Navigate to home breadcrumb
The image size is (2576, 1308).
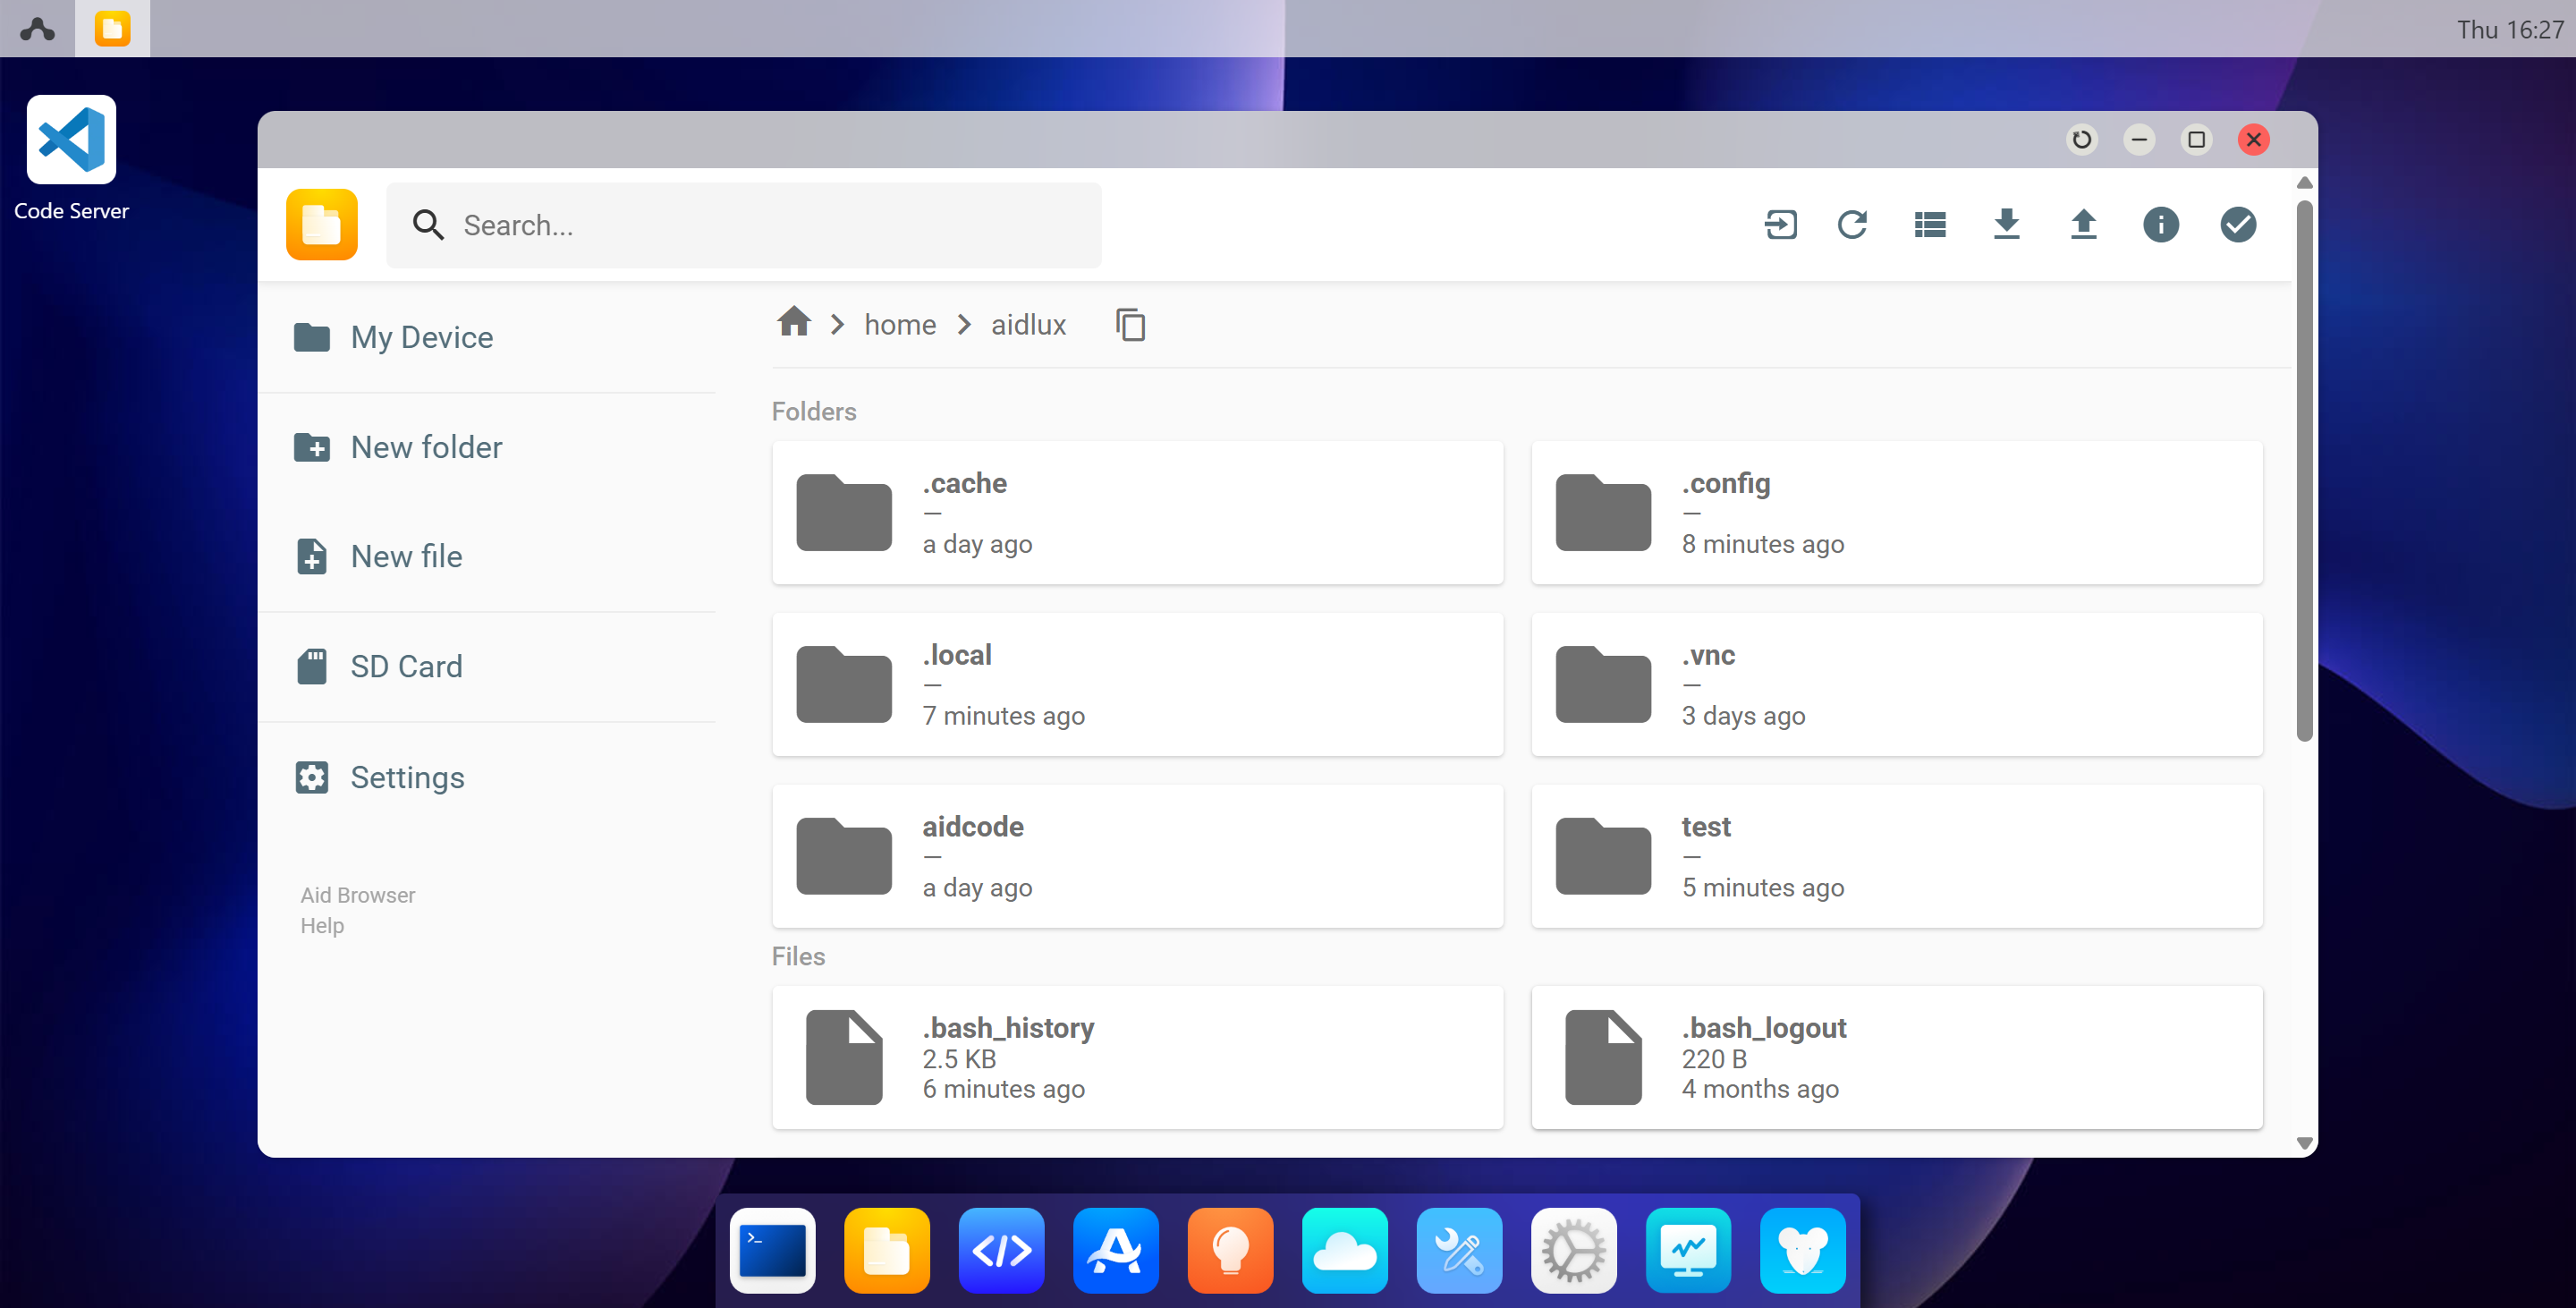tap(900, 325)
